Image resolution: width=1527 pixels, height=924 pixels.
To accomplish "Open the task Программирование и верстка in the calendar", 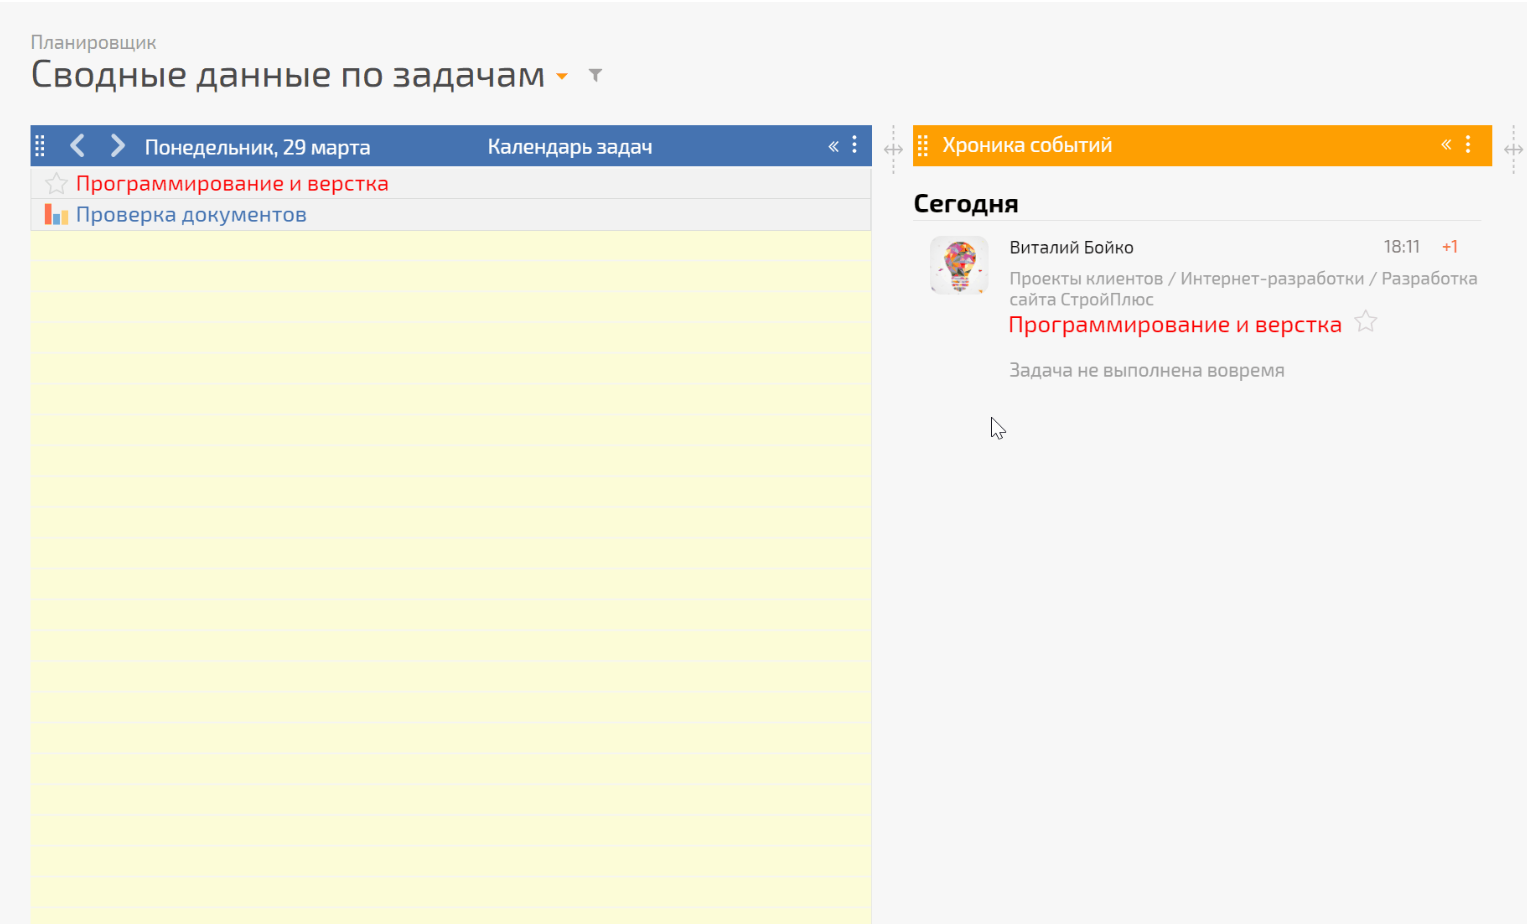I will (x=232, y=183).
